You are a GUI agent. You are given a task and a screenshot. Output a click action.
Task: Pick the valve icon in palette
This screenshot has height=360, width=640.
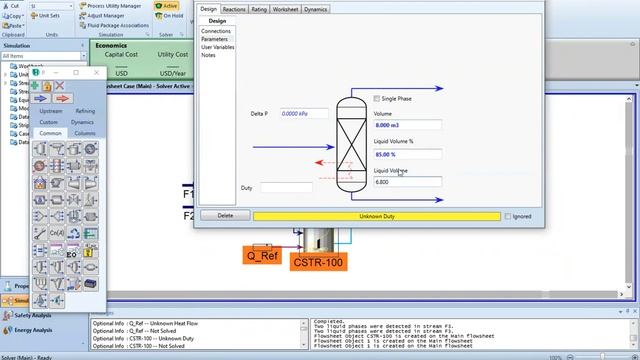coord(74,200)
